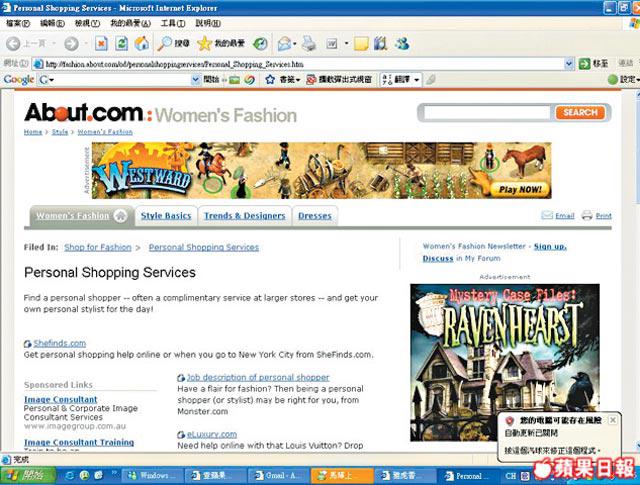This screenshot has height=485, width=640.
Task: Open Job description of personal shopper link
Action: pyautogui.click(x=258, y=378)
